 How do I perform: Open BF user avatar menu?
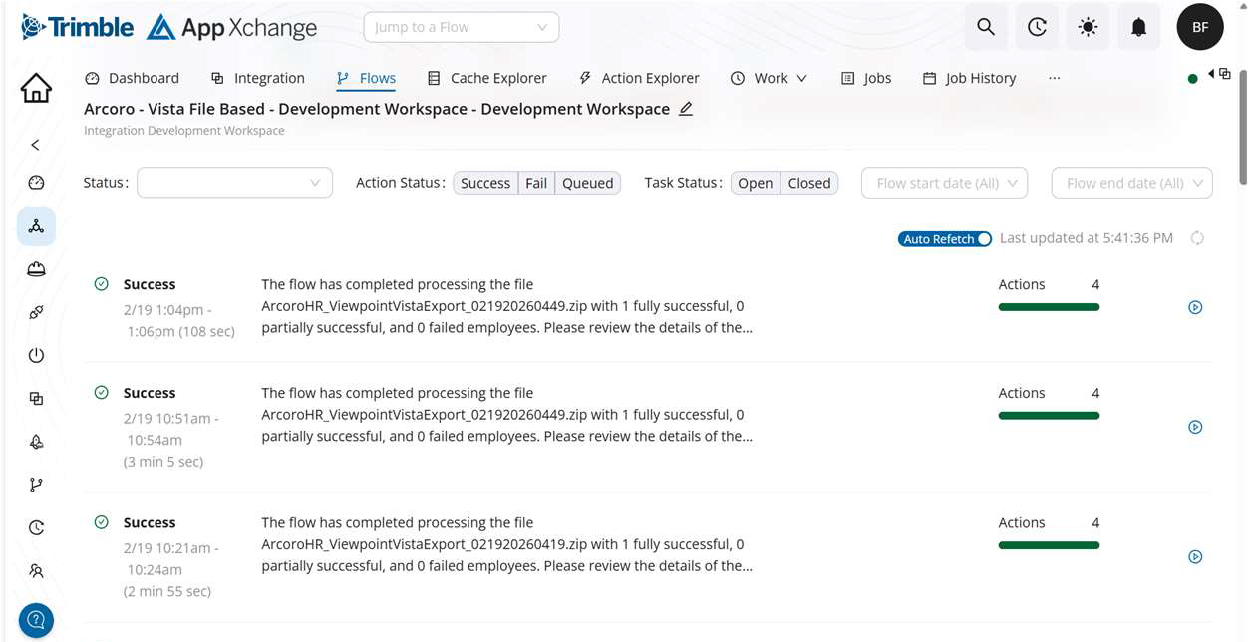pyautogui.click(x=1200, y=27)
